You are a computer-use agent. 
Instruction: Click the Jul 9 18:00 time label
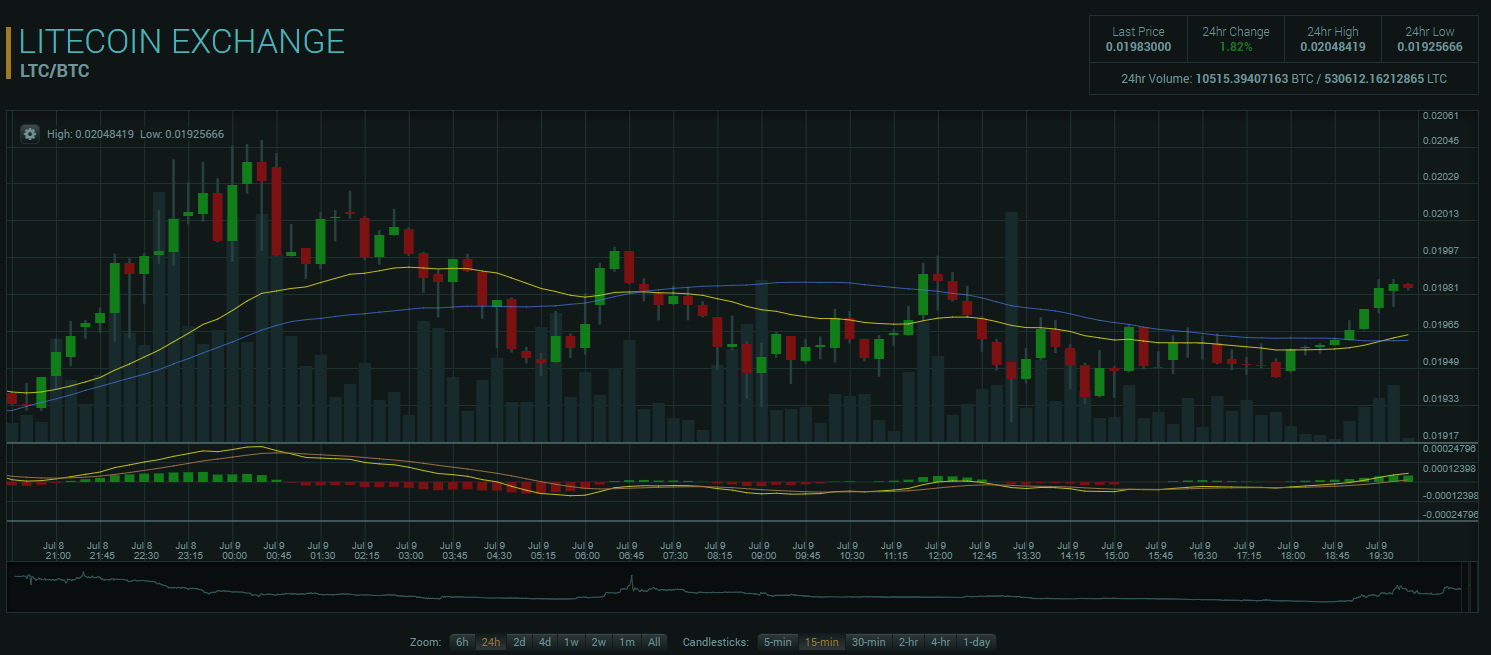pos(1292,550)
